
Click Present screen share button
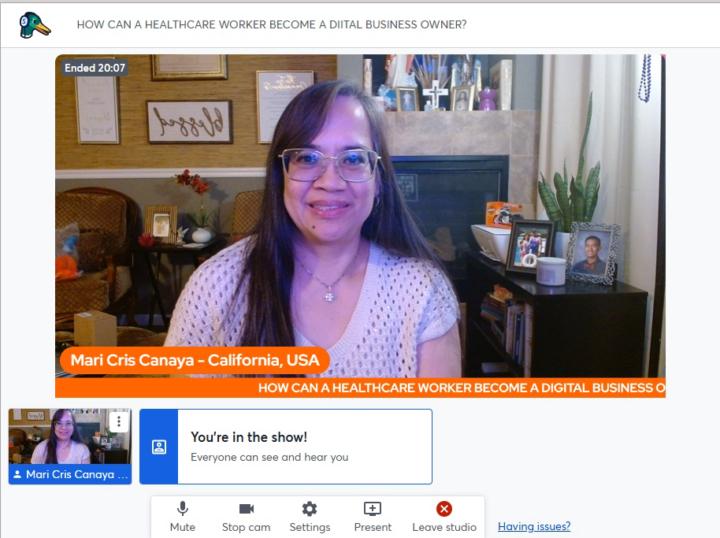point(372,517)
